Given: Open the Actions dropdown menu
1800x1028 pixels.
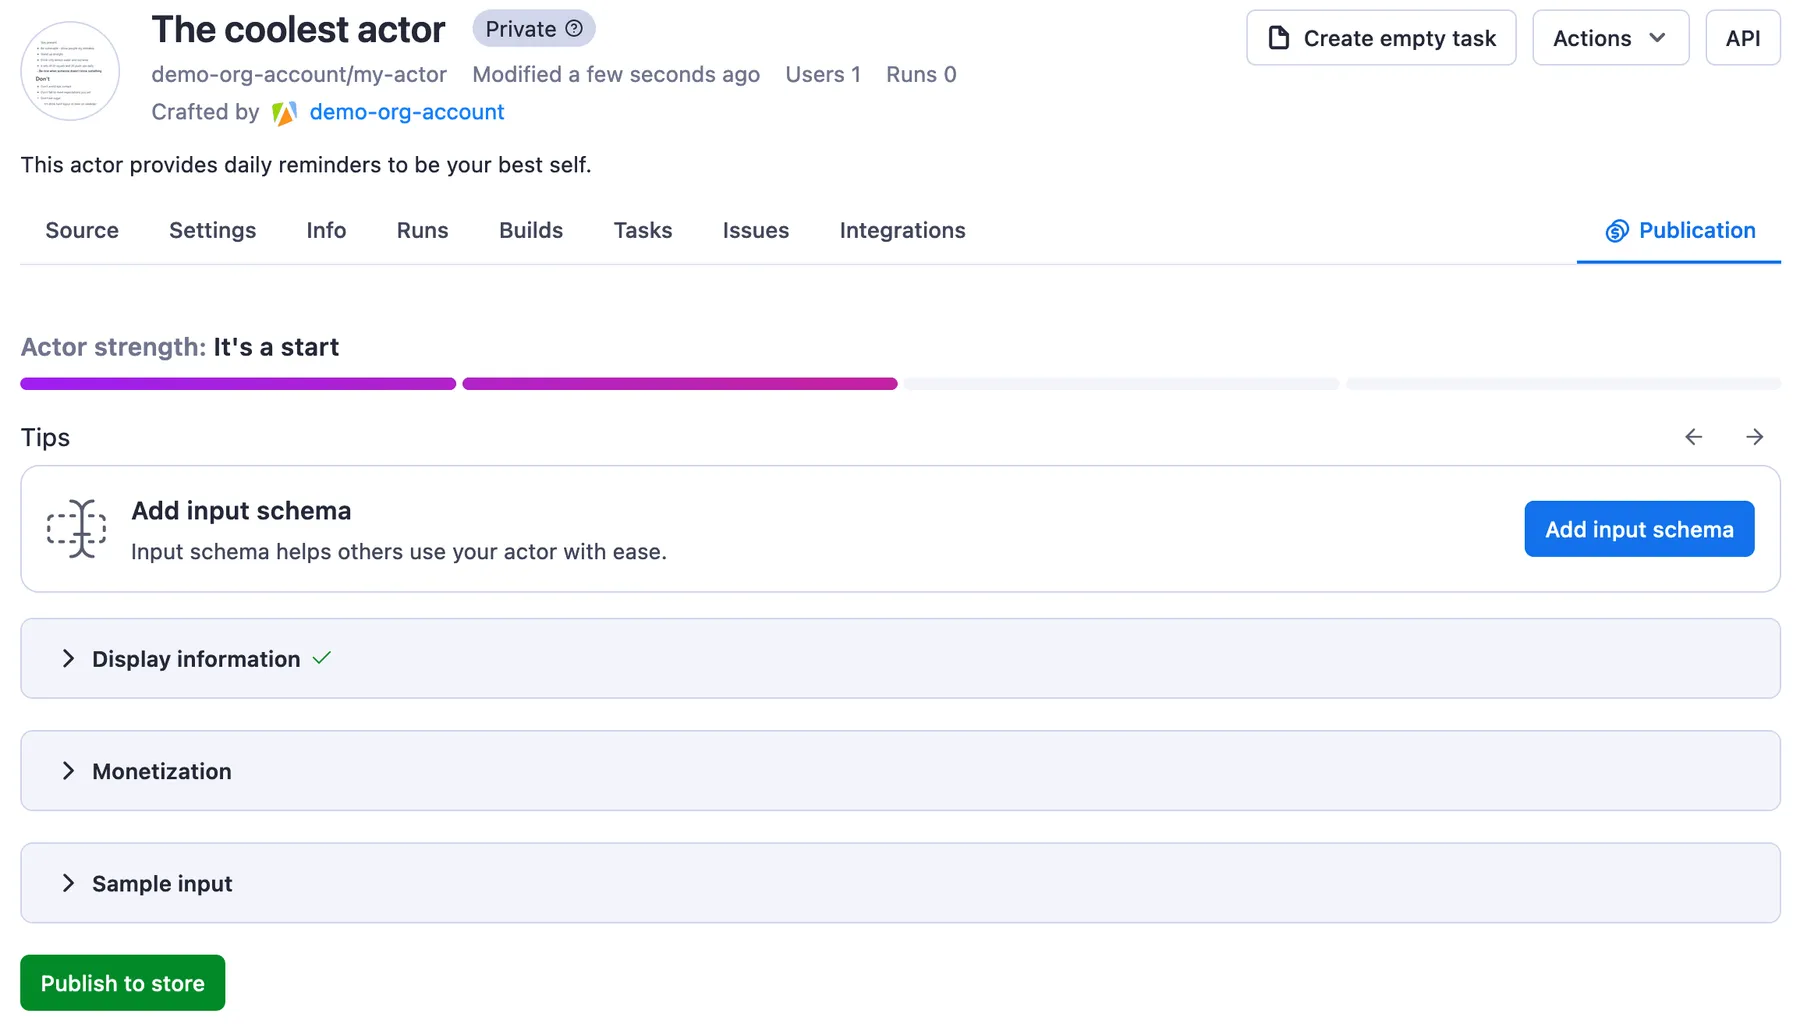Looking at the screenshot, I should pyautogui.click(x=1610, y=38).
